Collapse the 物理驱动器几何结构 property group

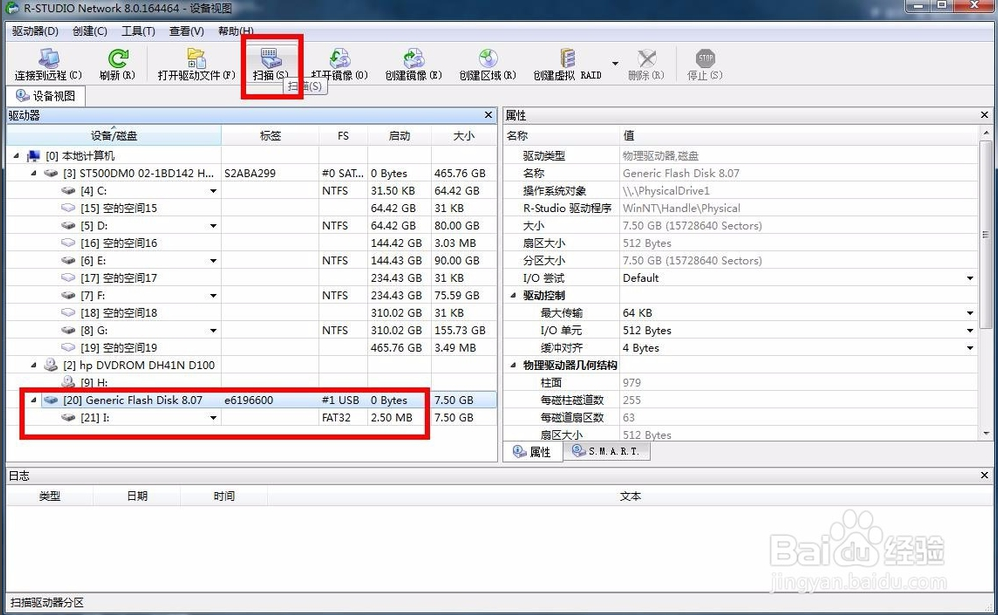513,365
